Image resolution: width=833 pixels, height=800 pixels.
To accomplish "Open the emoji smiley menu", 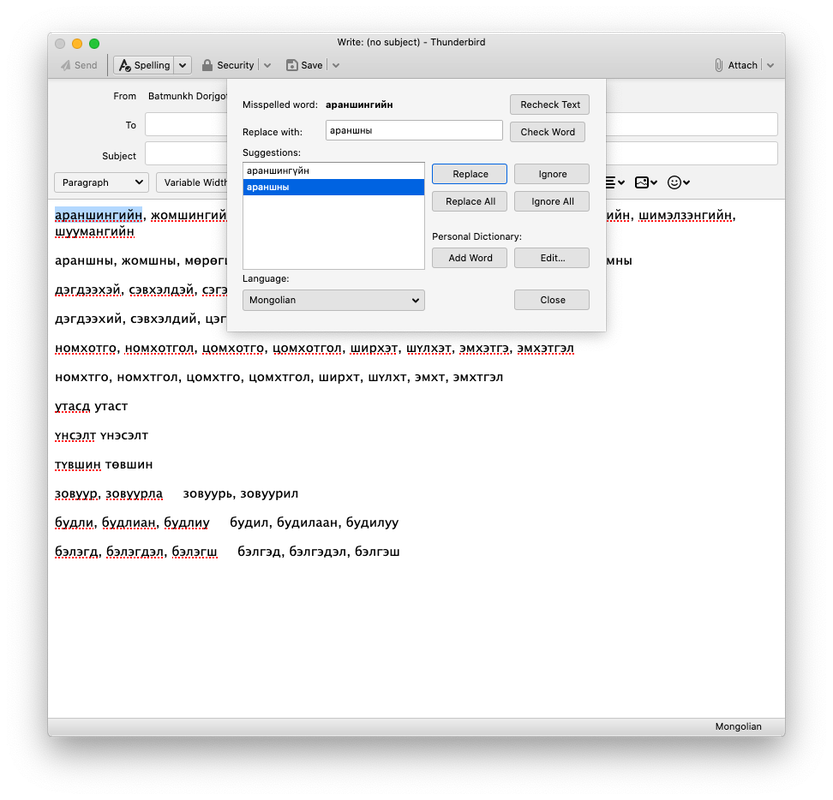I will tap(678, 182).
